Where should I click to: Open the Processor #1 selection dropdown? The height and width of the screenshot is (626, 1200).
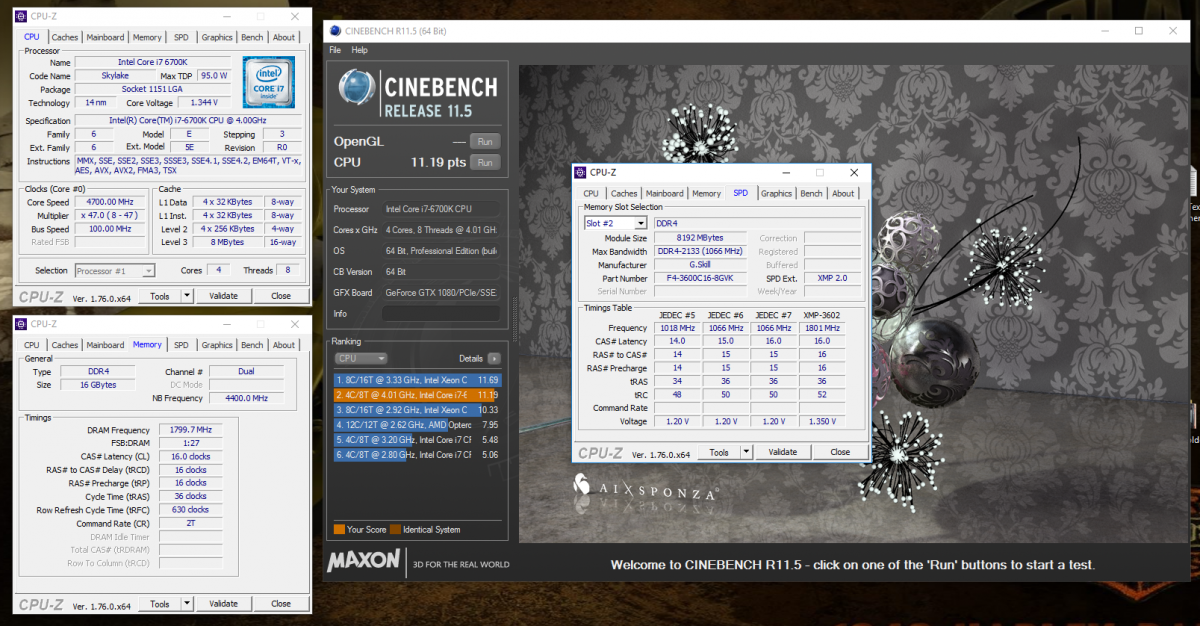pos(149,270)
